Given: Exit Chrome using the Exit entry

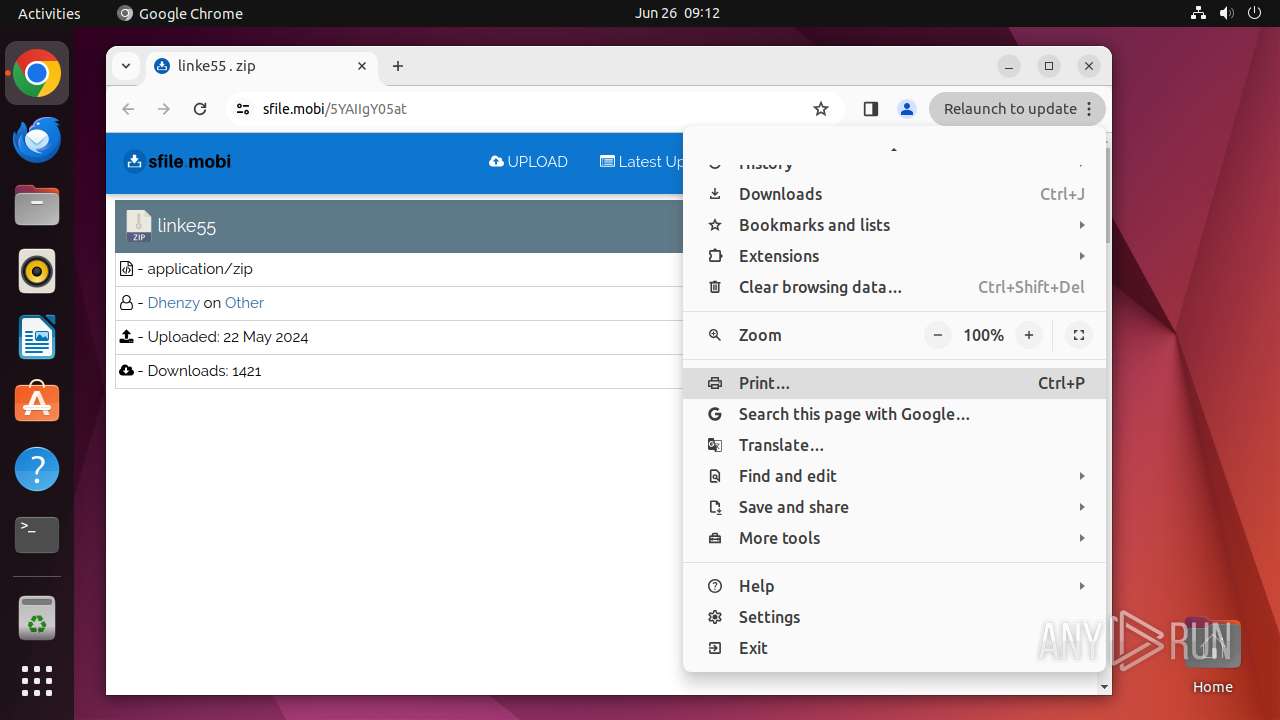Looking at the screenshot, I should [x=895, y=648].
